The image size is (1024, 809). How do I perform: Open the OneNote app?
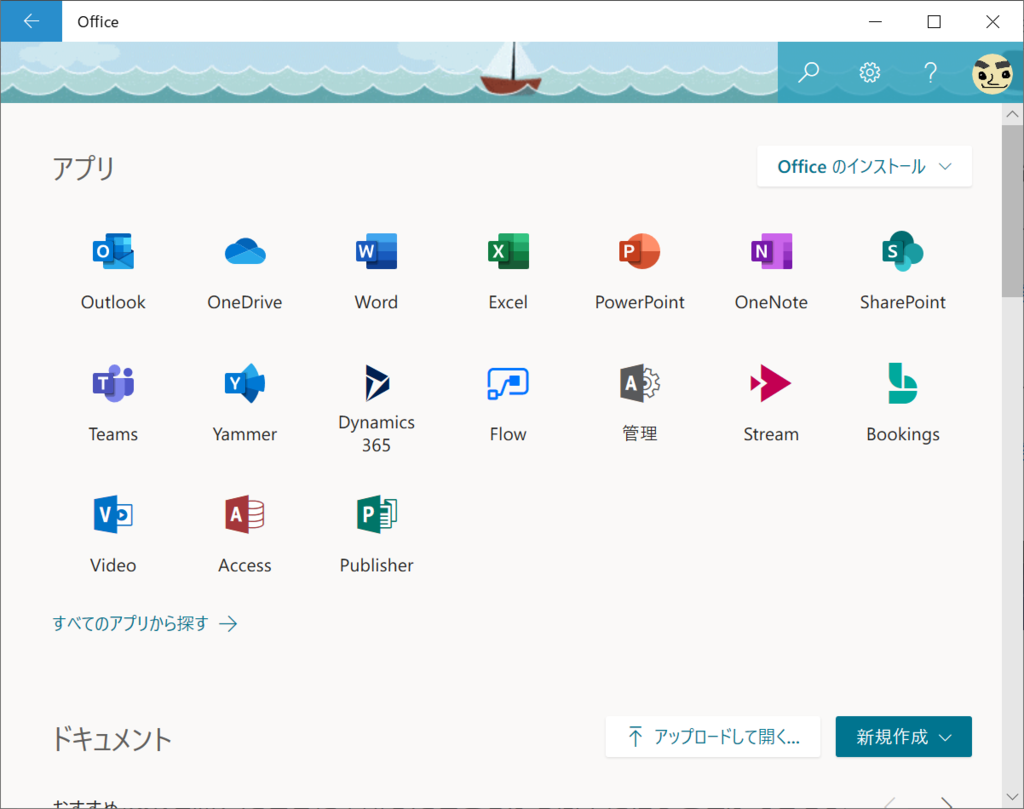click(771, 272)
